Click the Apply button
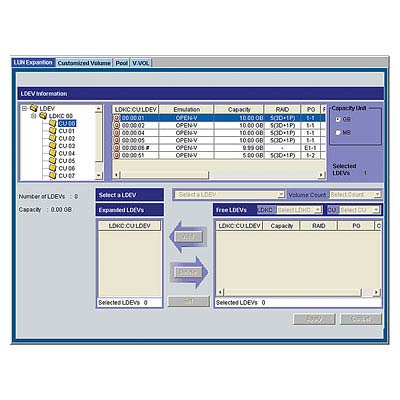This screenshot has height=400, width=400. pos(314,319)
